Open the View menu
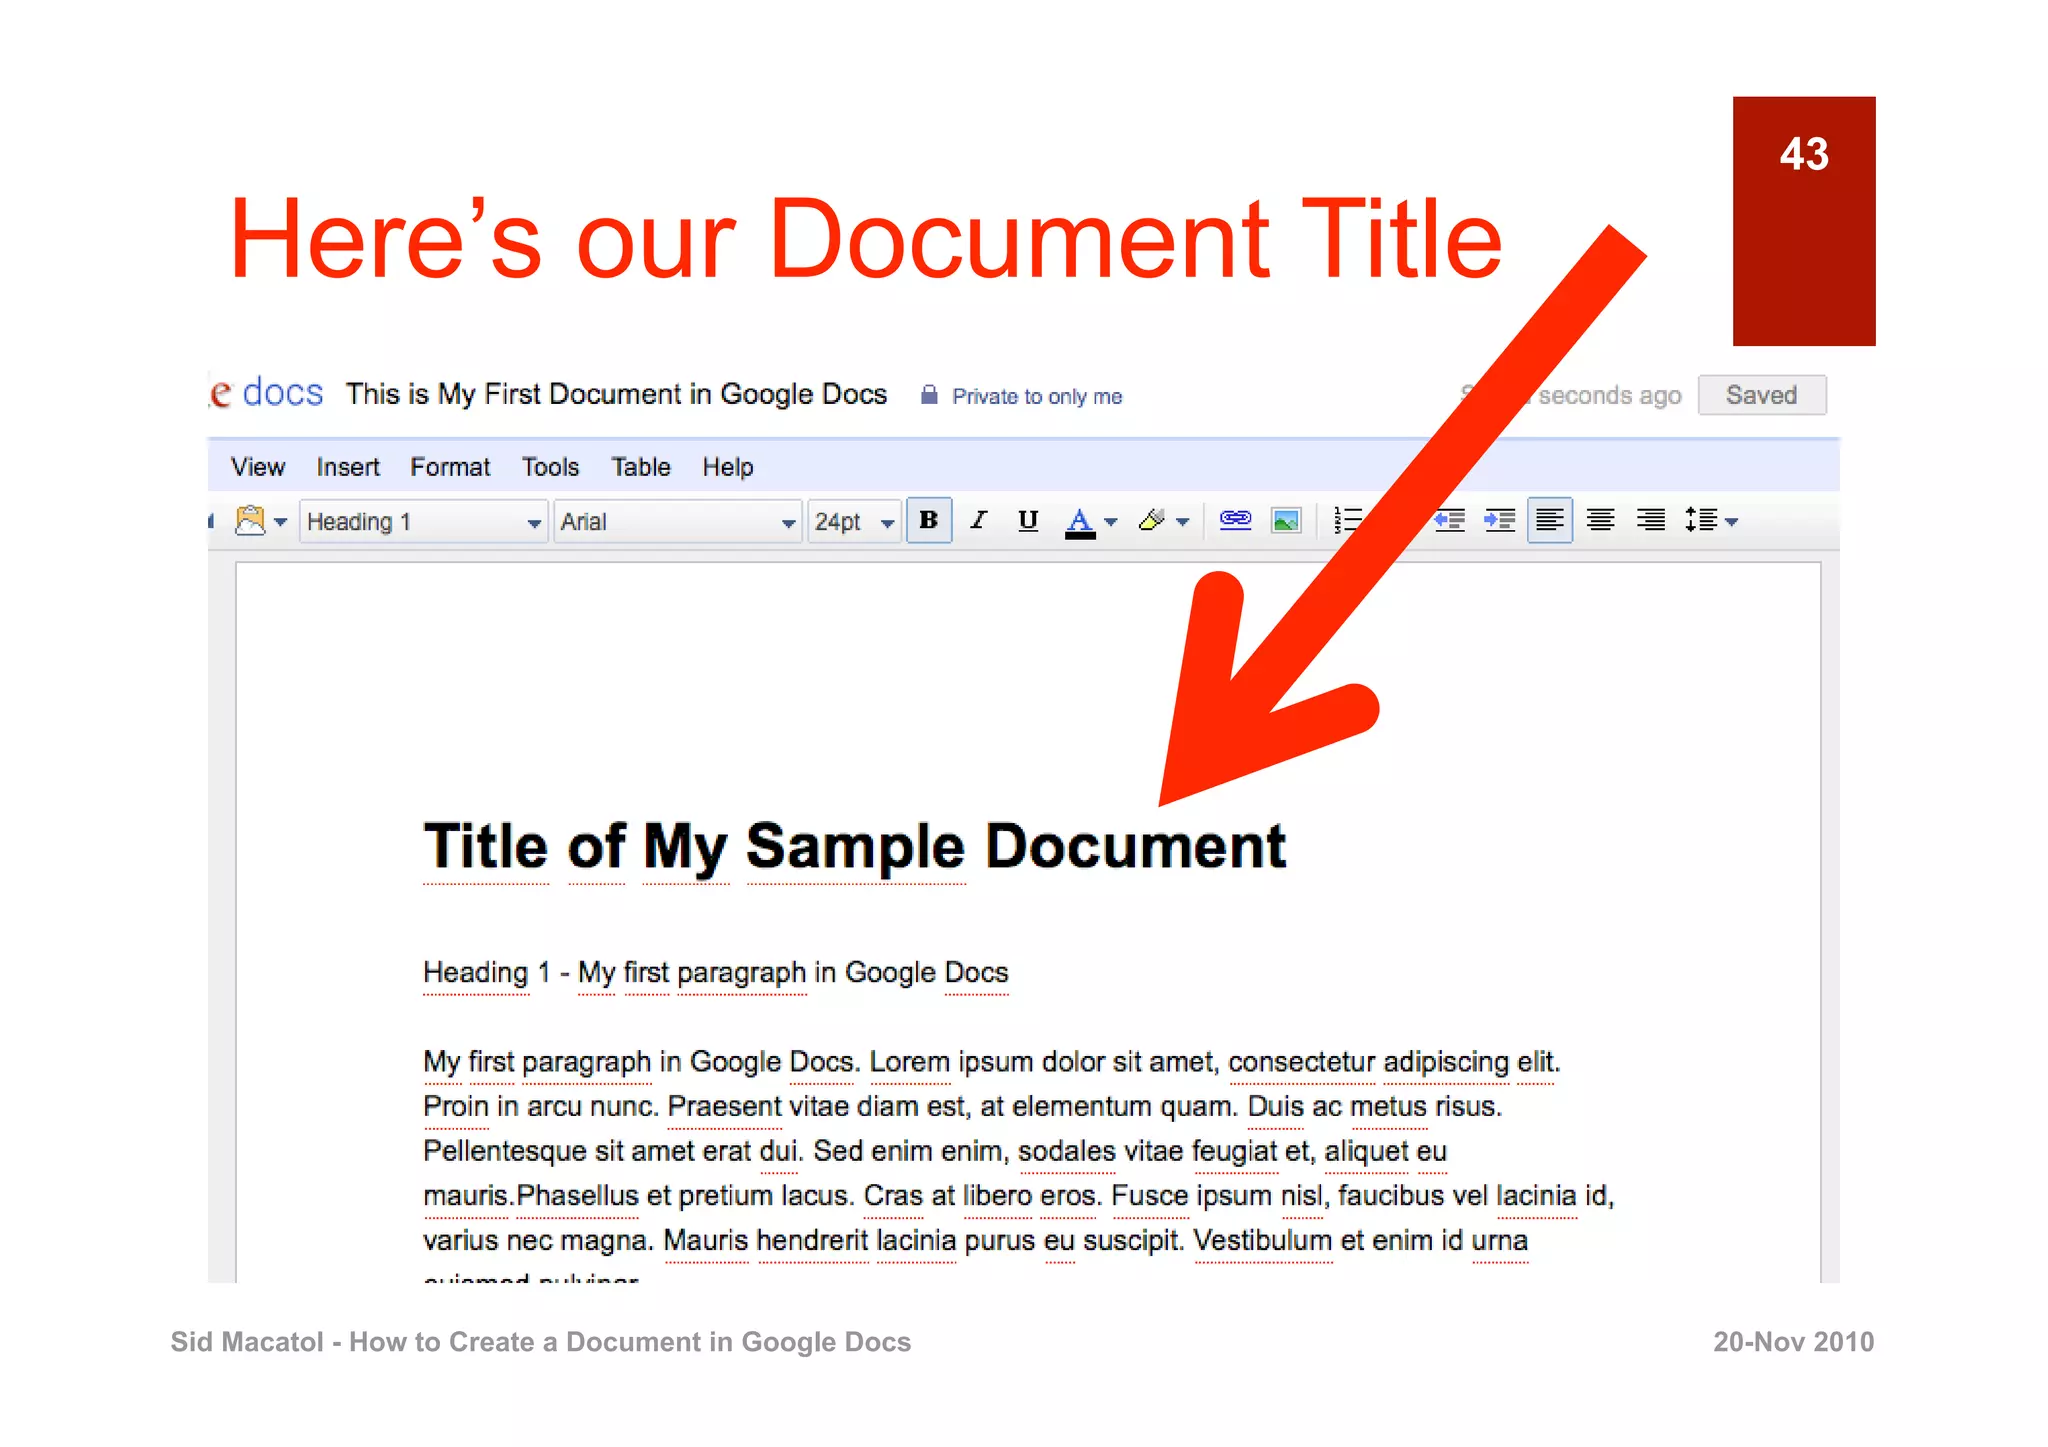Viewport: 2048px width, 1447px height. (258, 467)
